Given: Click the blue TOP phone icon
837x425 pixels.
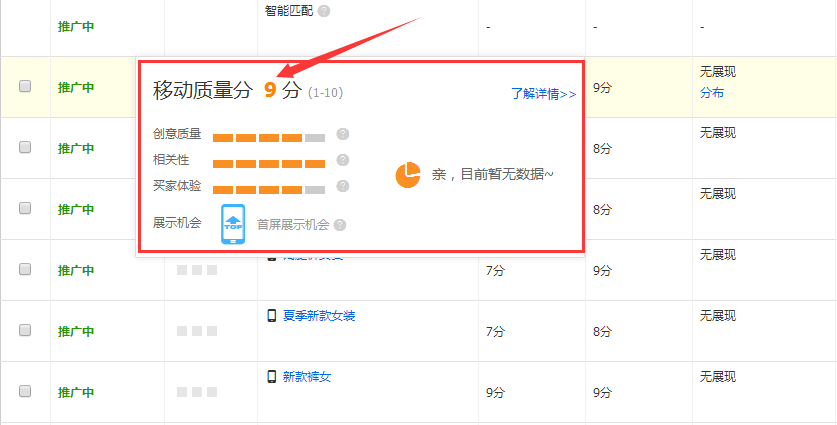Looking at the screenshot, I should point(232,223).
